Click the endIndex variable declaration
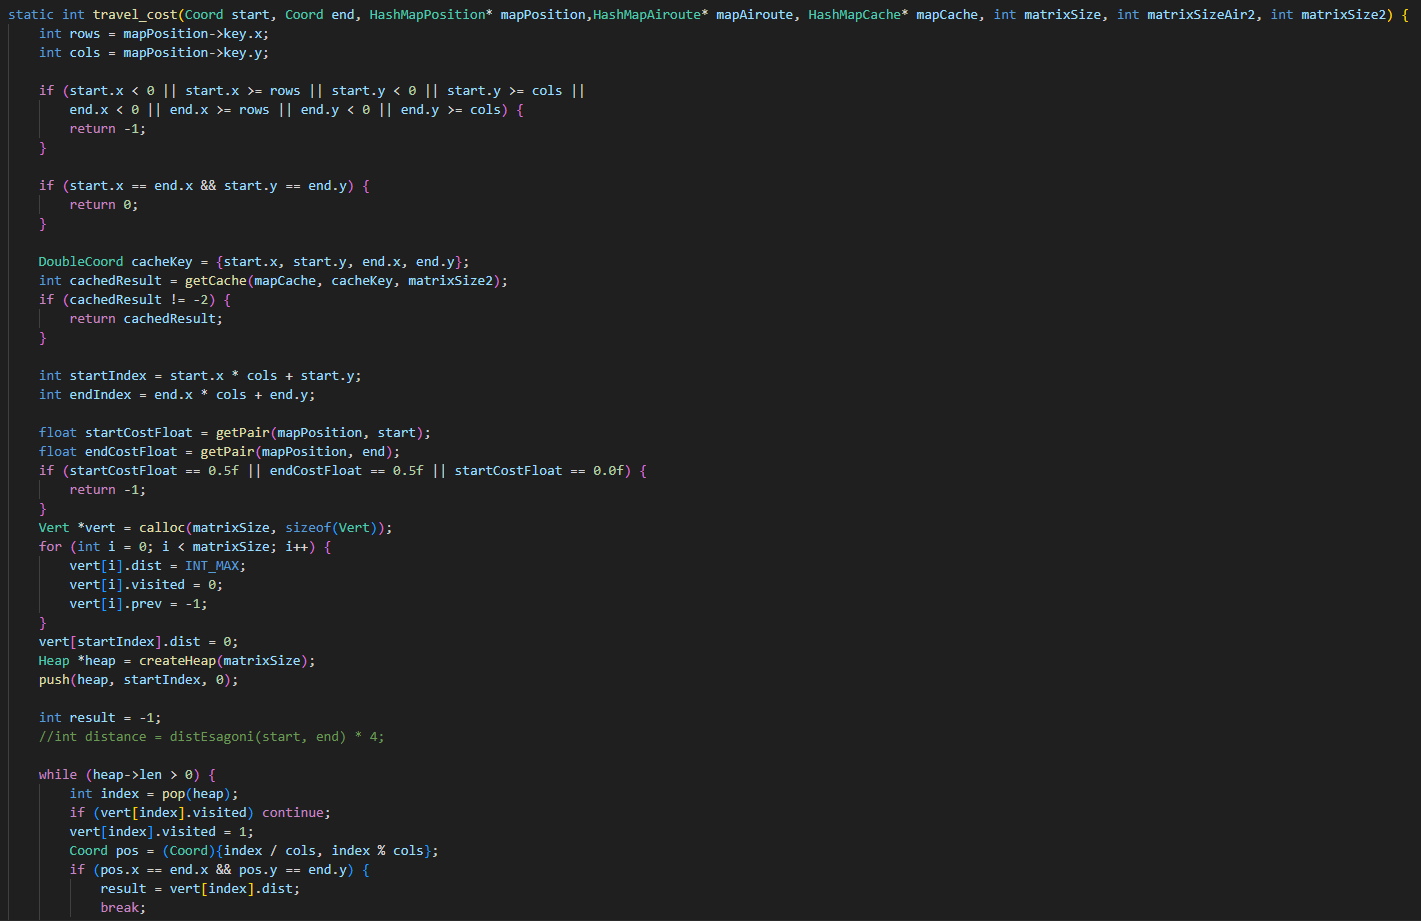 tap(100, 395)
